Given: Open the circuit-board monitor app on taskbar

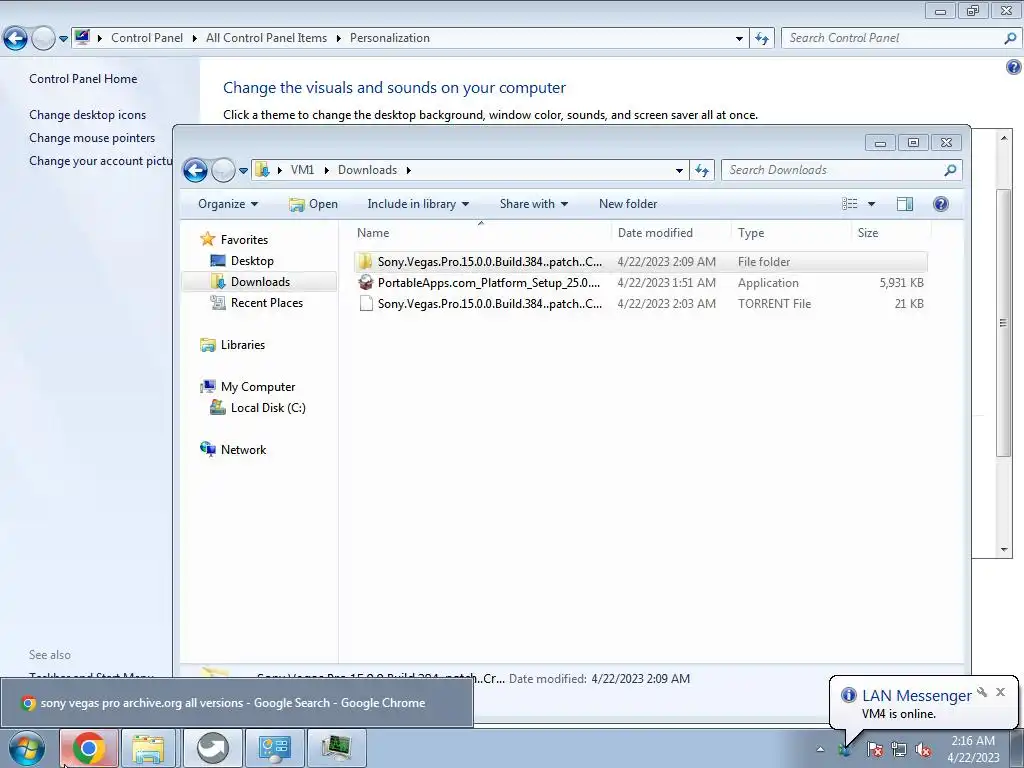Looking at the screenshot, I should point(336,748).
